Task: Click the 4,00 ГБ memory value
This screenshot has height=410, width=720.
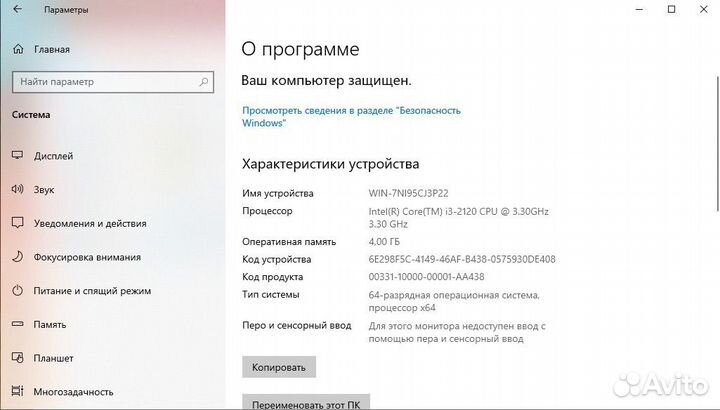Action: (384, 242)
